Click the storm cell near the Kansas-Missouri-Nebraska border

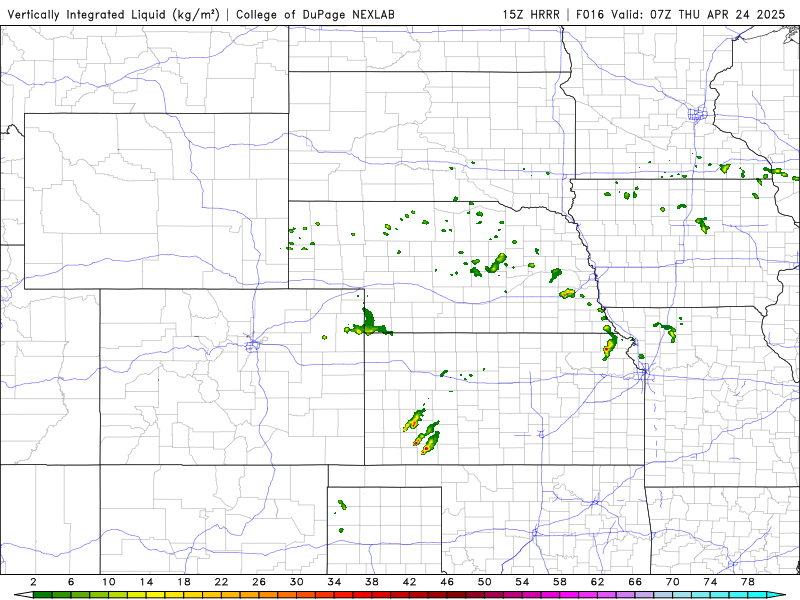609,344
